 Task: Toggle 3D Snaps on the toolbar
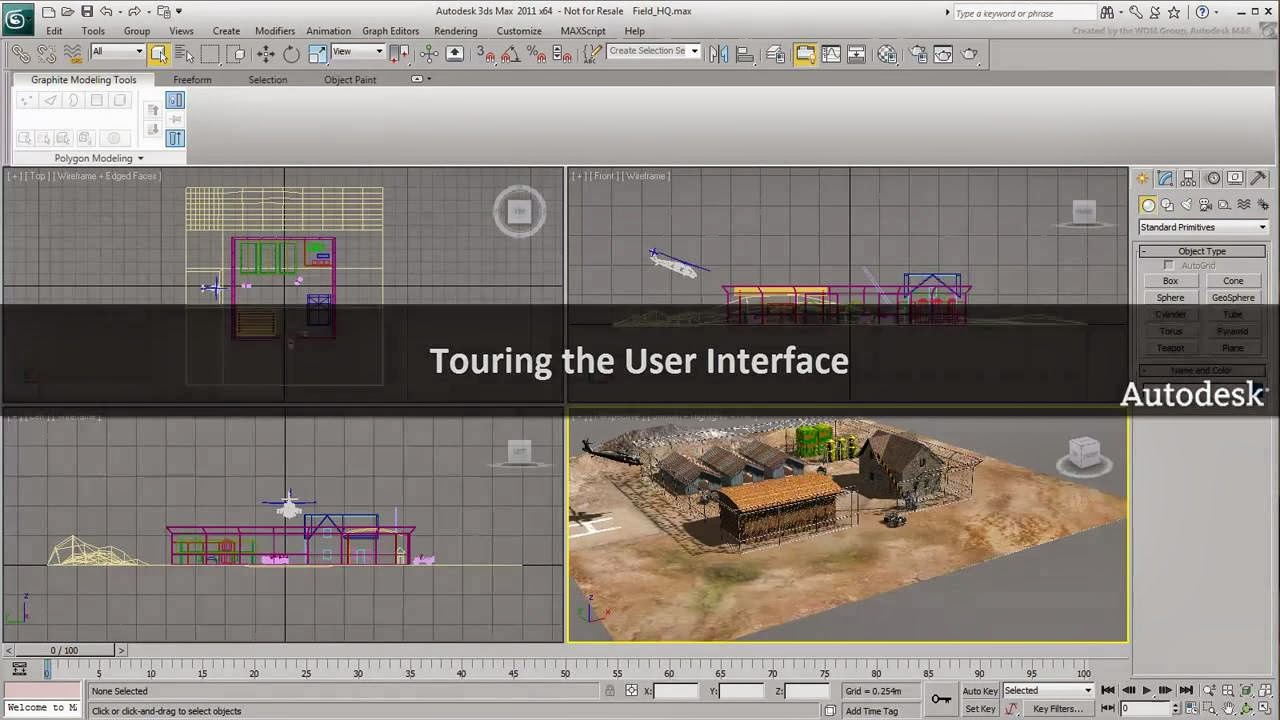pyautogui.click(x=488, y=53)
